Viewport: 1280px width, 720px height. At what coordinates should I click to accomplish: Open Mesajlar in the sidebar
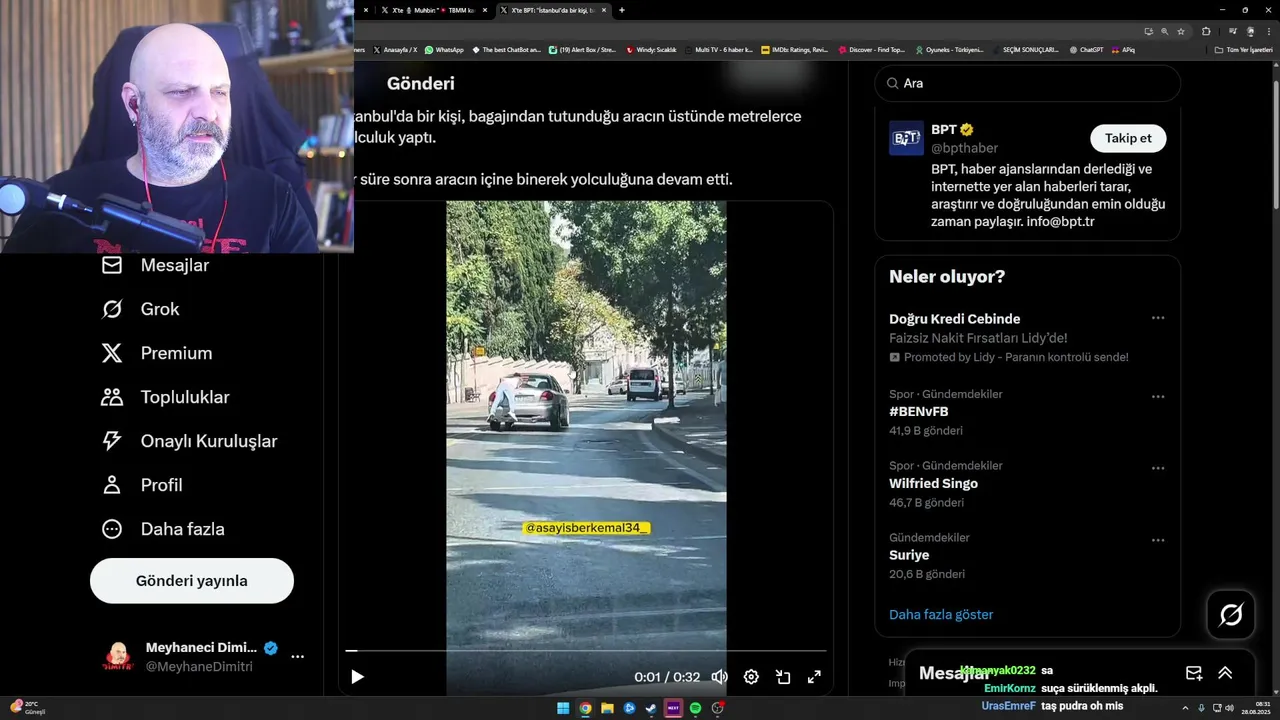(x=155, y=265)
